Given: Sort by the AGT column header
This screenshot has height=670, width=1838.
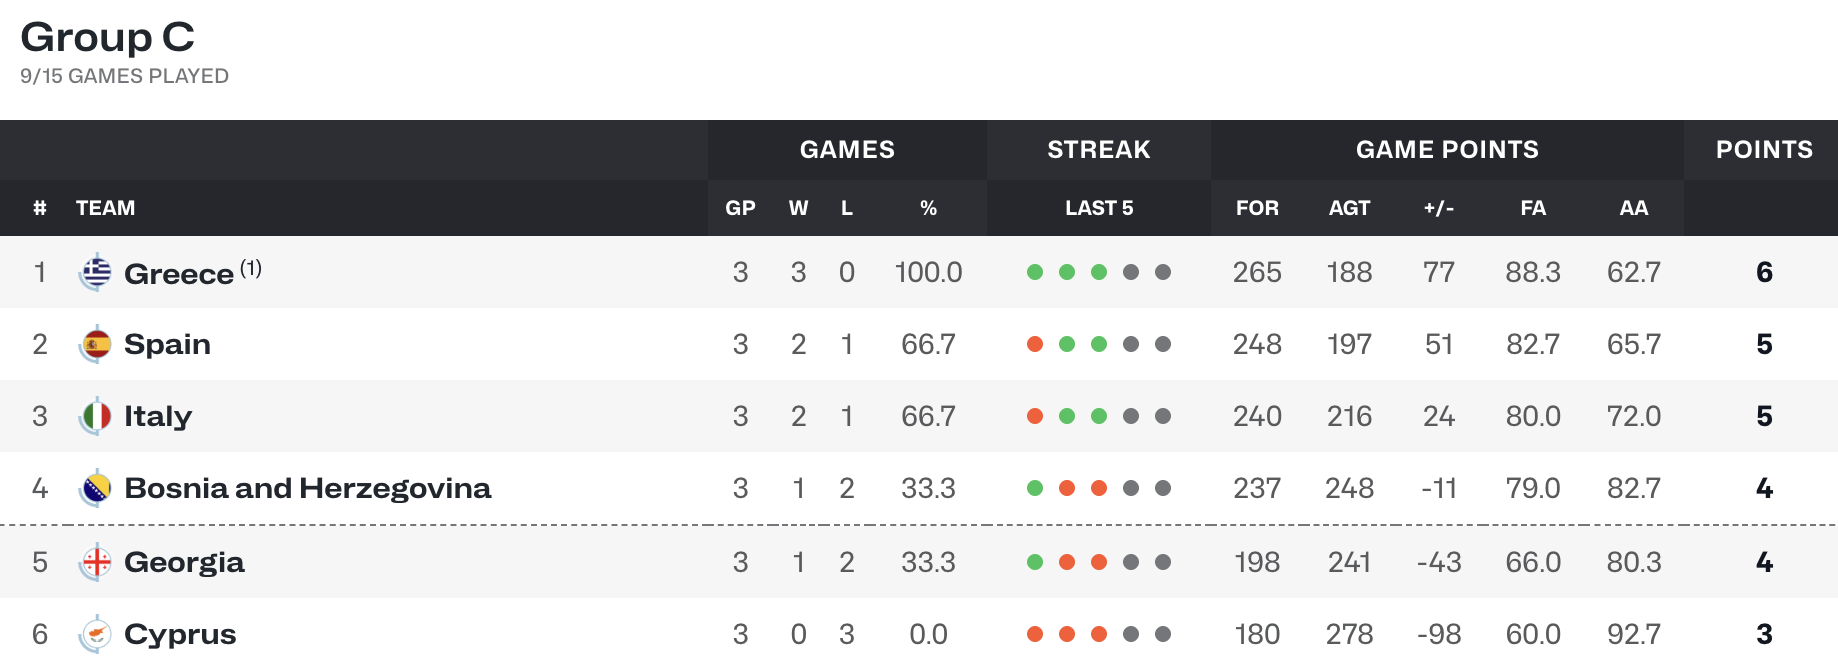Looking at the screenshot, I should (x=1349, y=208).
